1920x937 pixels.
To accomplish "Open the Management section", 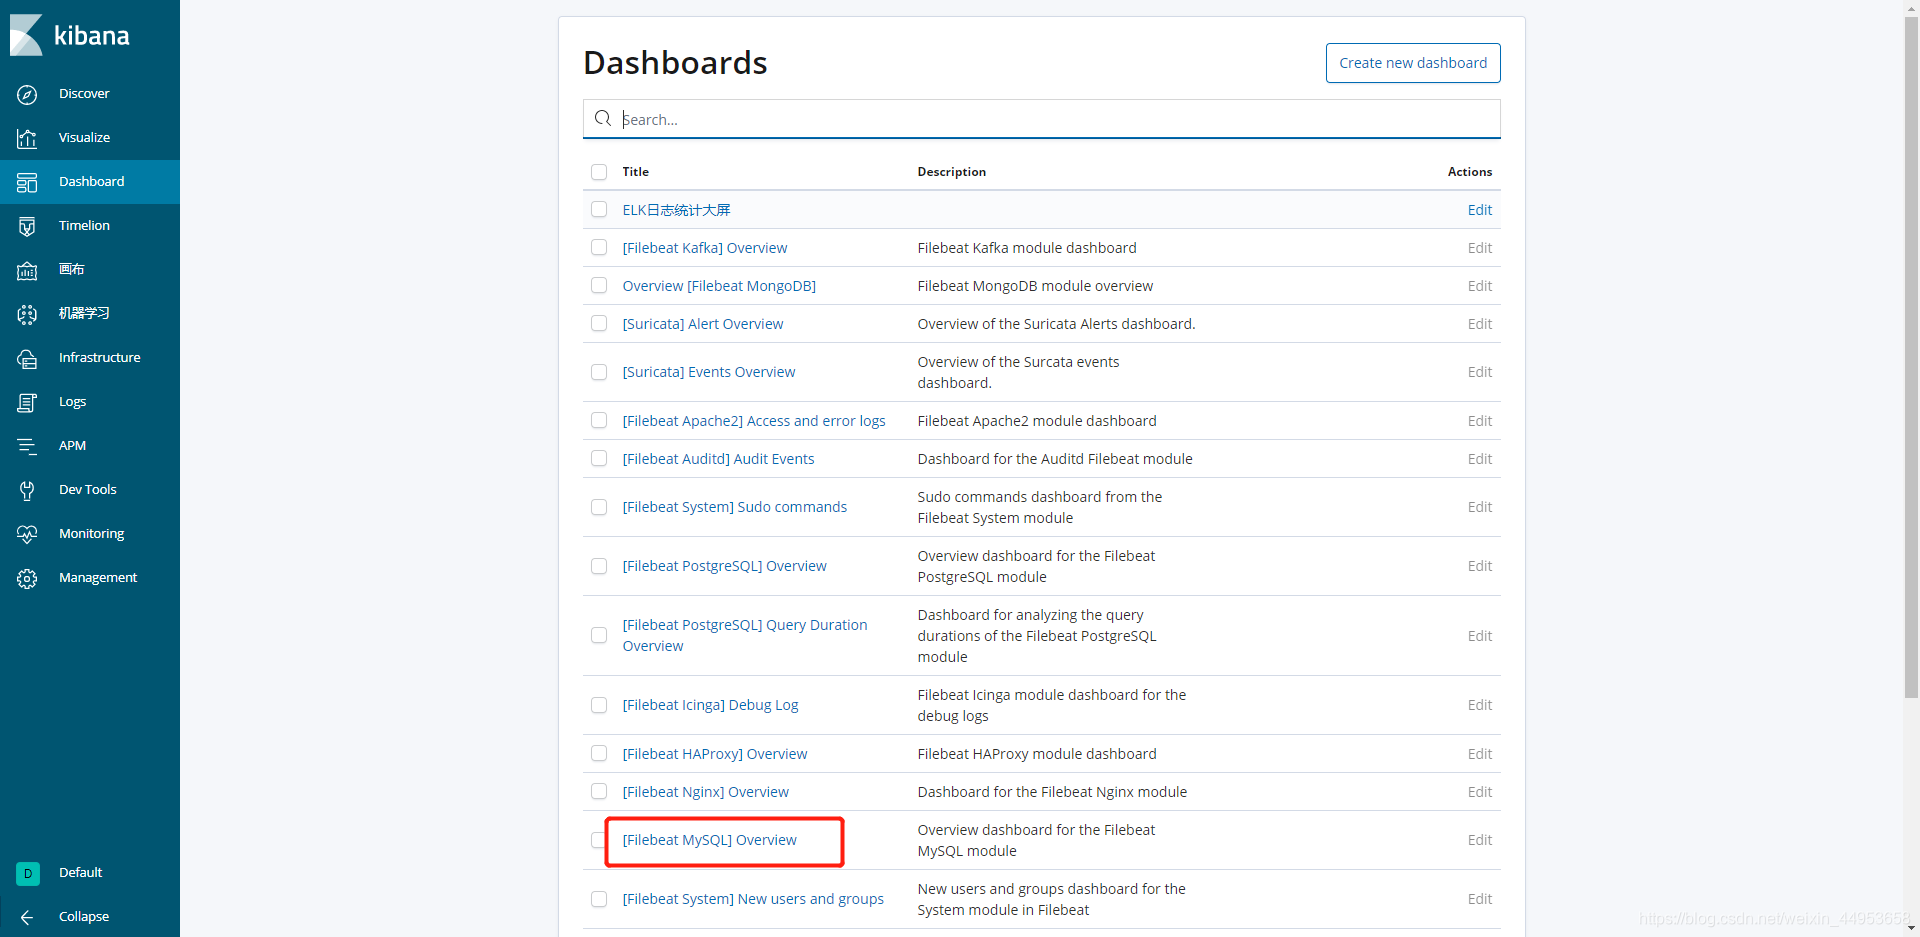I will [97, 578].
